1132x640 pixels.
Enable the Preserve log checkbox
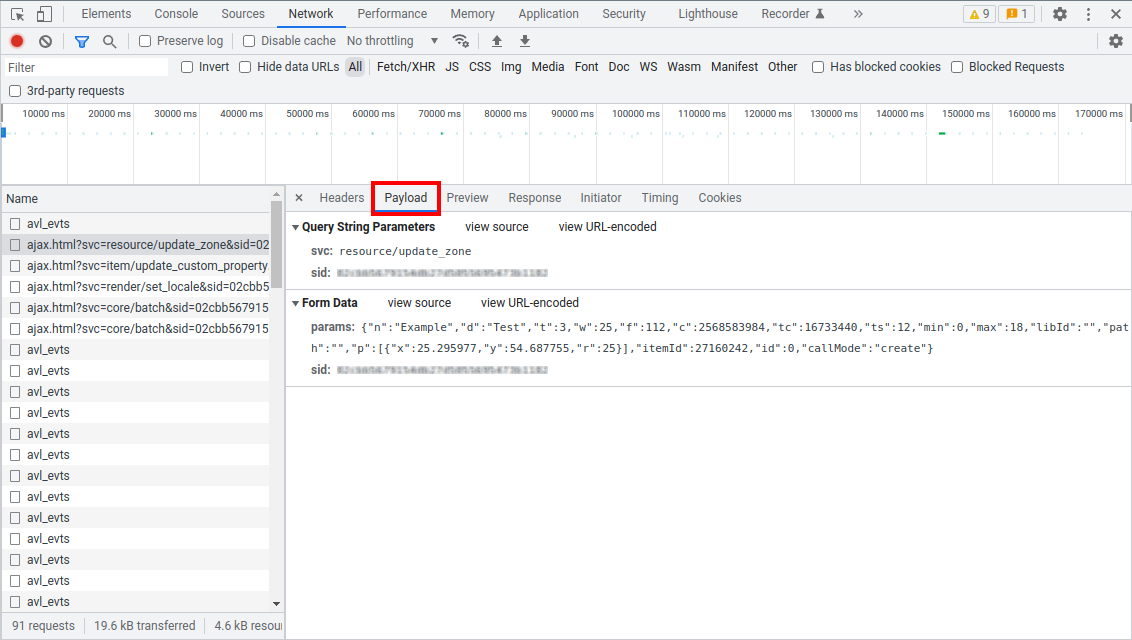145,41
